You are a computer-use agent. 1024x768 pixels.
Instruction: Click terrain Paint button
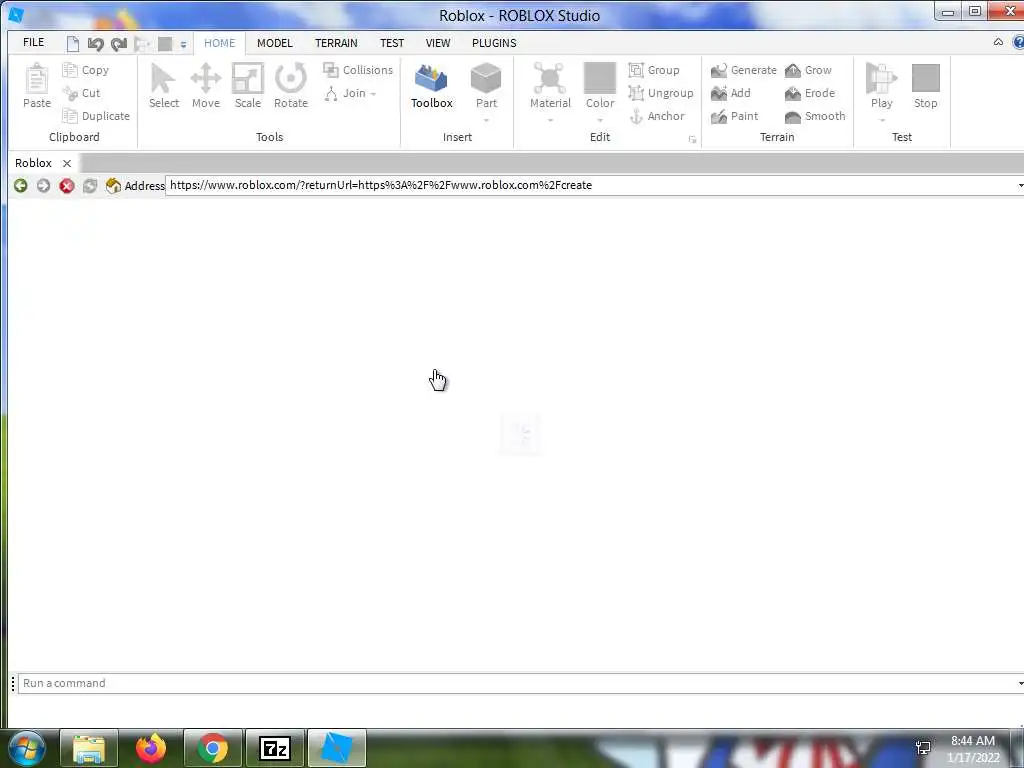click(x=735, y=116)
